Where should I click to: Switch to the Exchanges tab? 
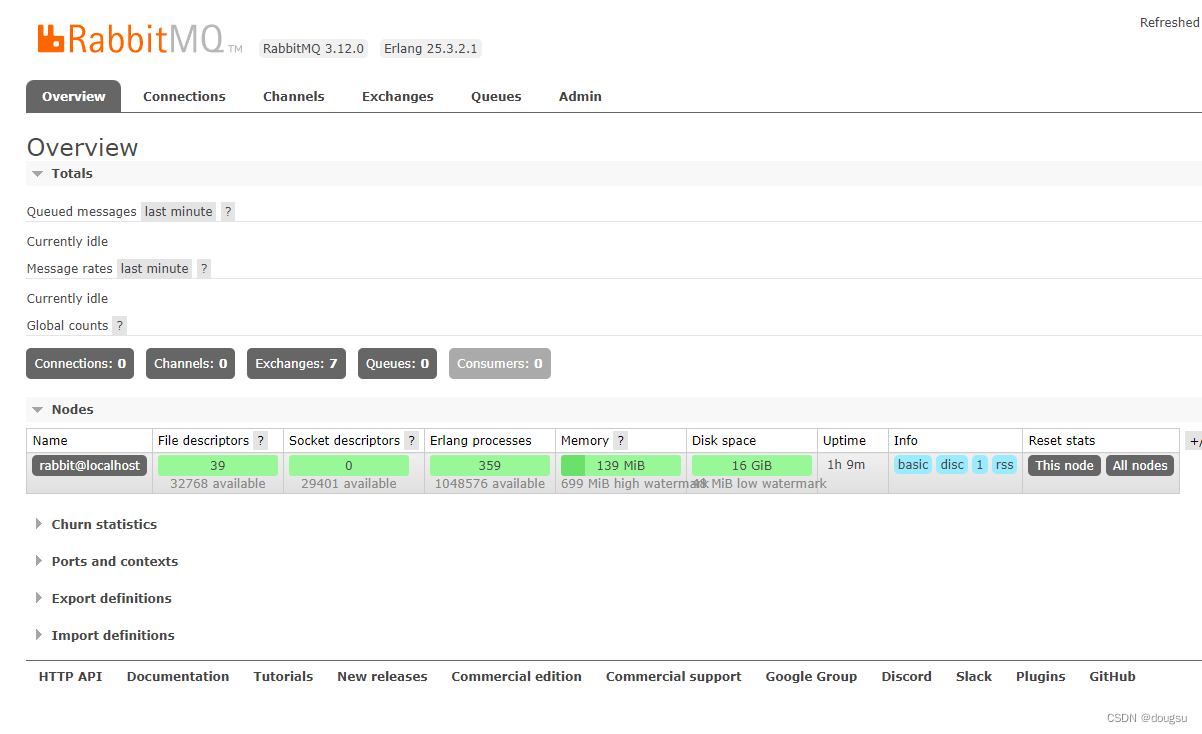pyautogui.click(x=398, y=97)
